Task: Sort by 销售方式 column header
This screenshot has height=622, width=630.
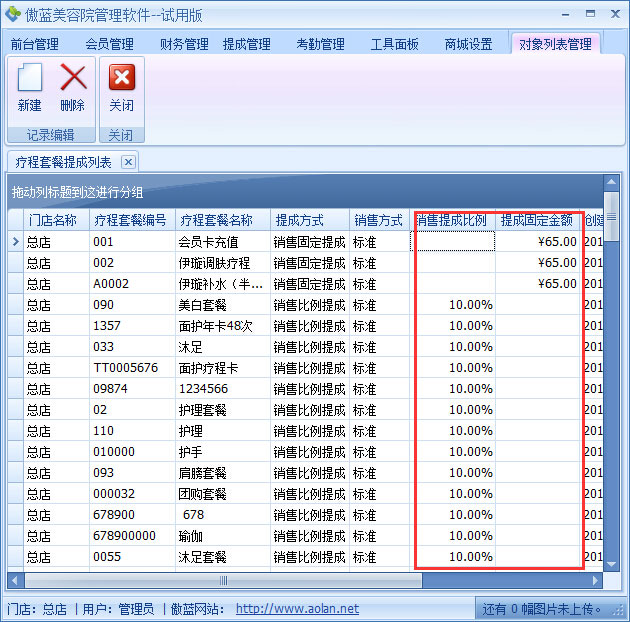Action: coord(379,220)
